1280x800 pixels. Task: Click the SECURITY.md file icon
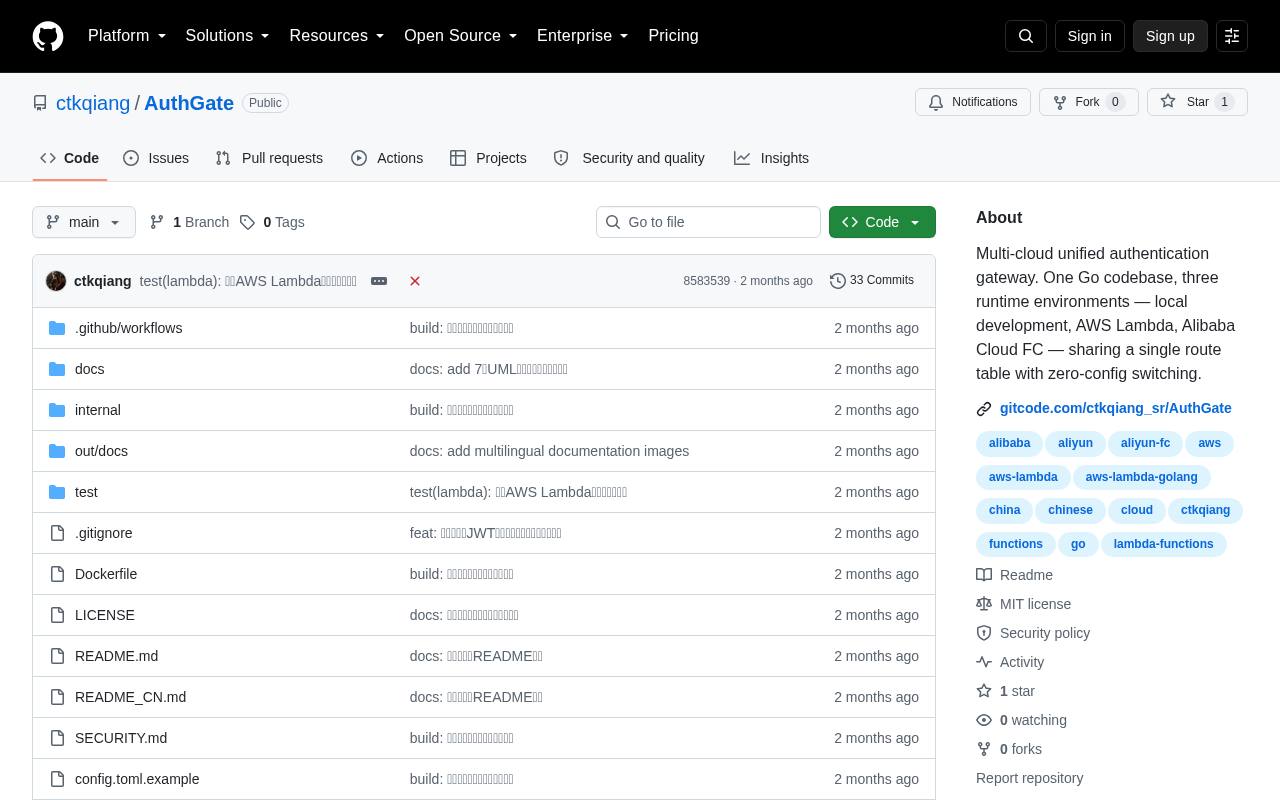[x=57, y=738]
